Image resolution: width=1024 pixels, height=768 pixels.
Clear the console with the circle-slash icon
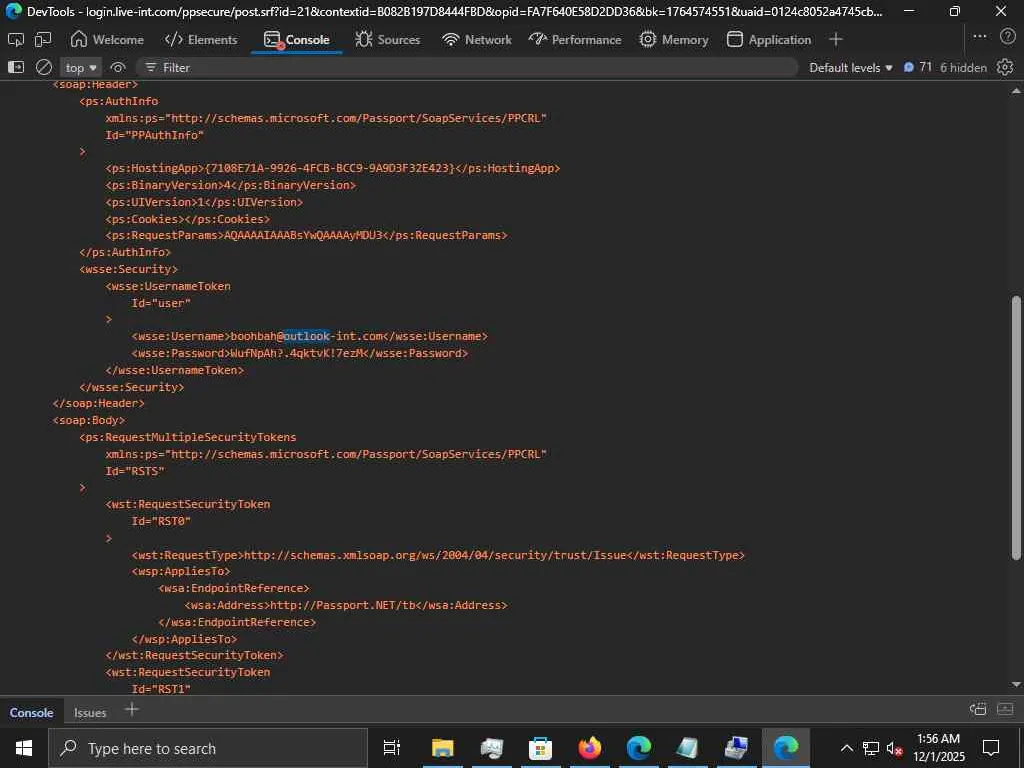pyautogui.click(x=44, y=67)
